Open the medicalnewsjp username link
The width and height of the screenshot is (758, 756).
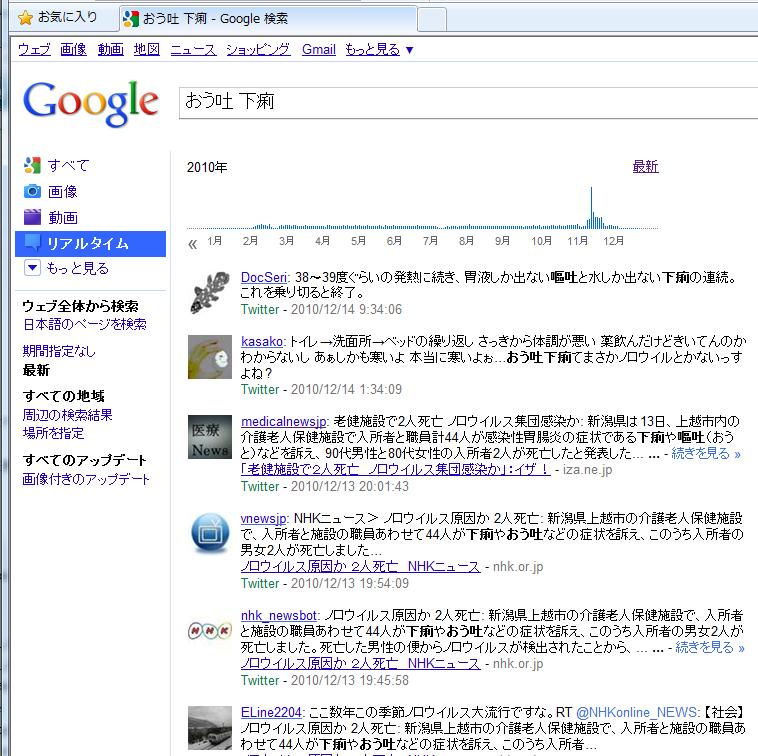pos(284,422)
